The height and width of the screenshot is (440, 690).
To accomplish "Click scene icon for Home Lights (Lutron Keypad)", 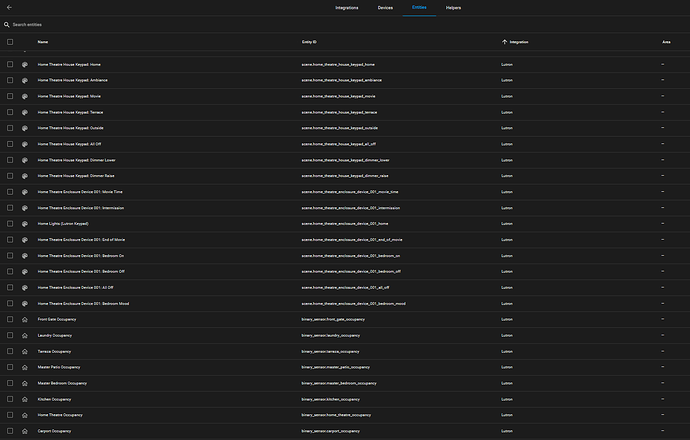I will [x=25, y=224].
